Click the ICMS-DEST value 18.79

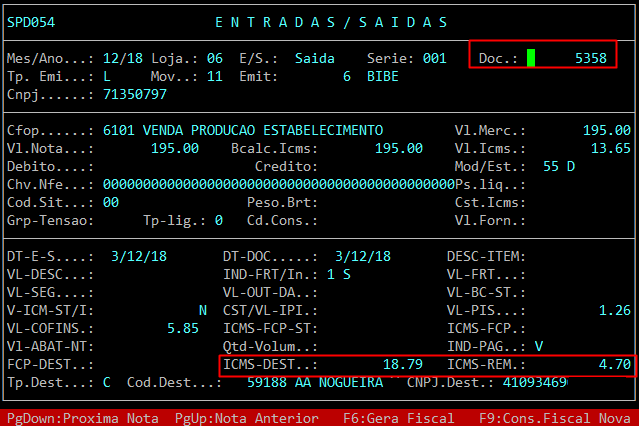pos(403,365)
